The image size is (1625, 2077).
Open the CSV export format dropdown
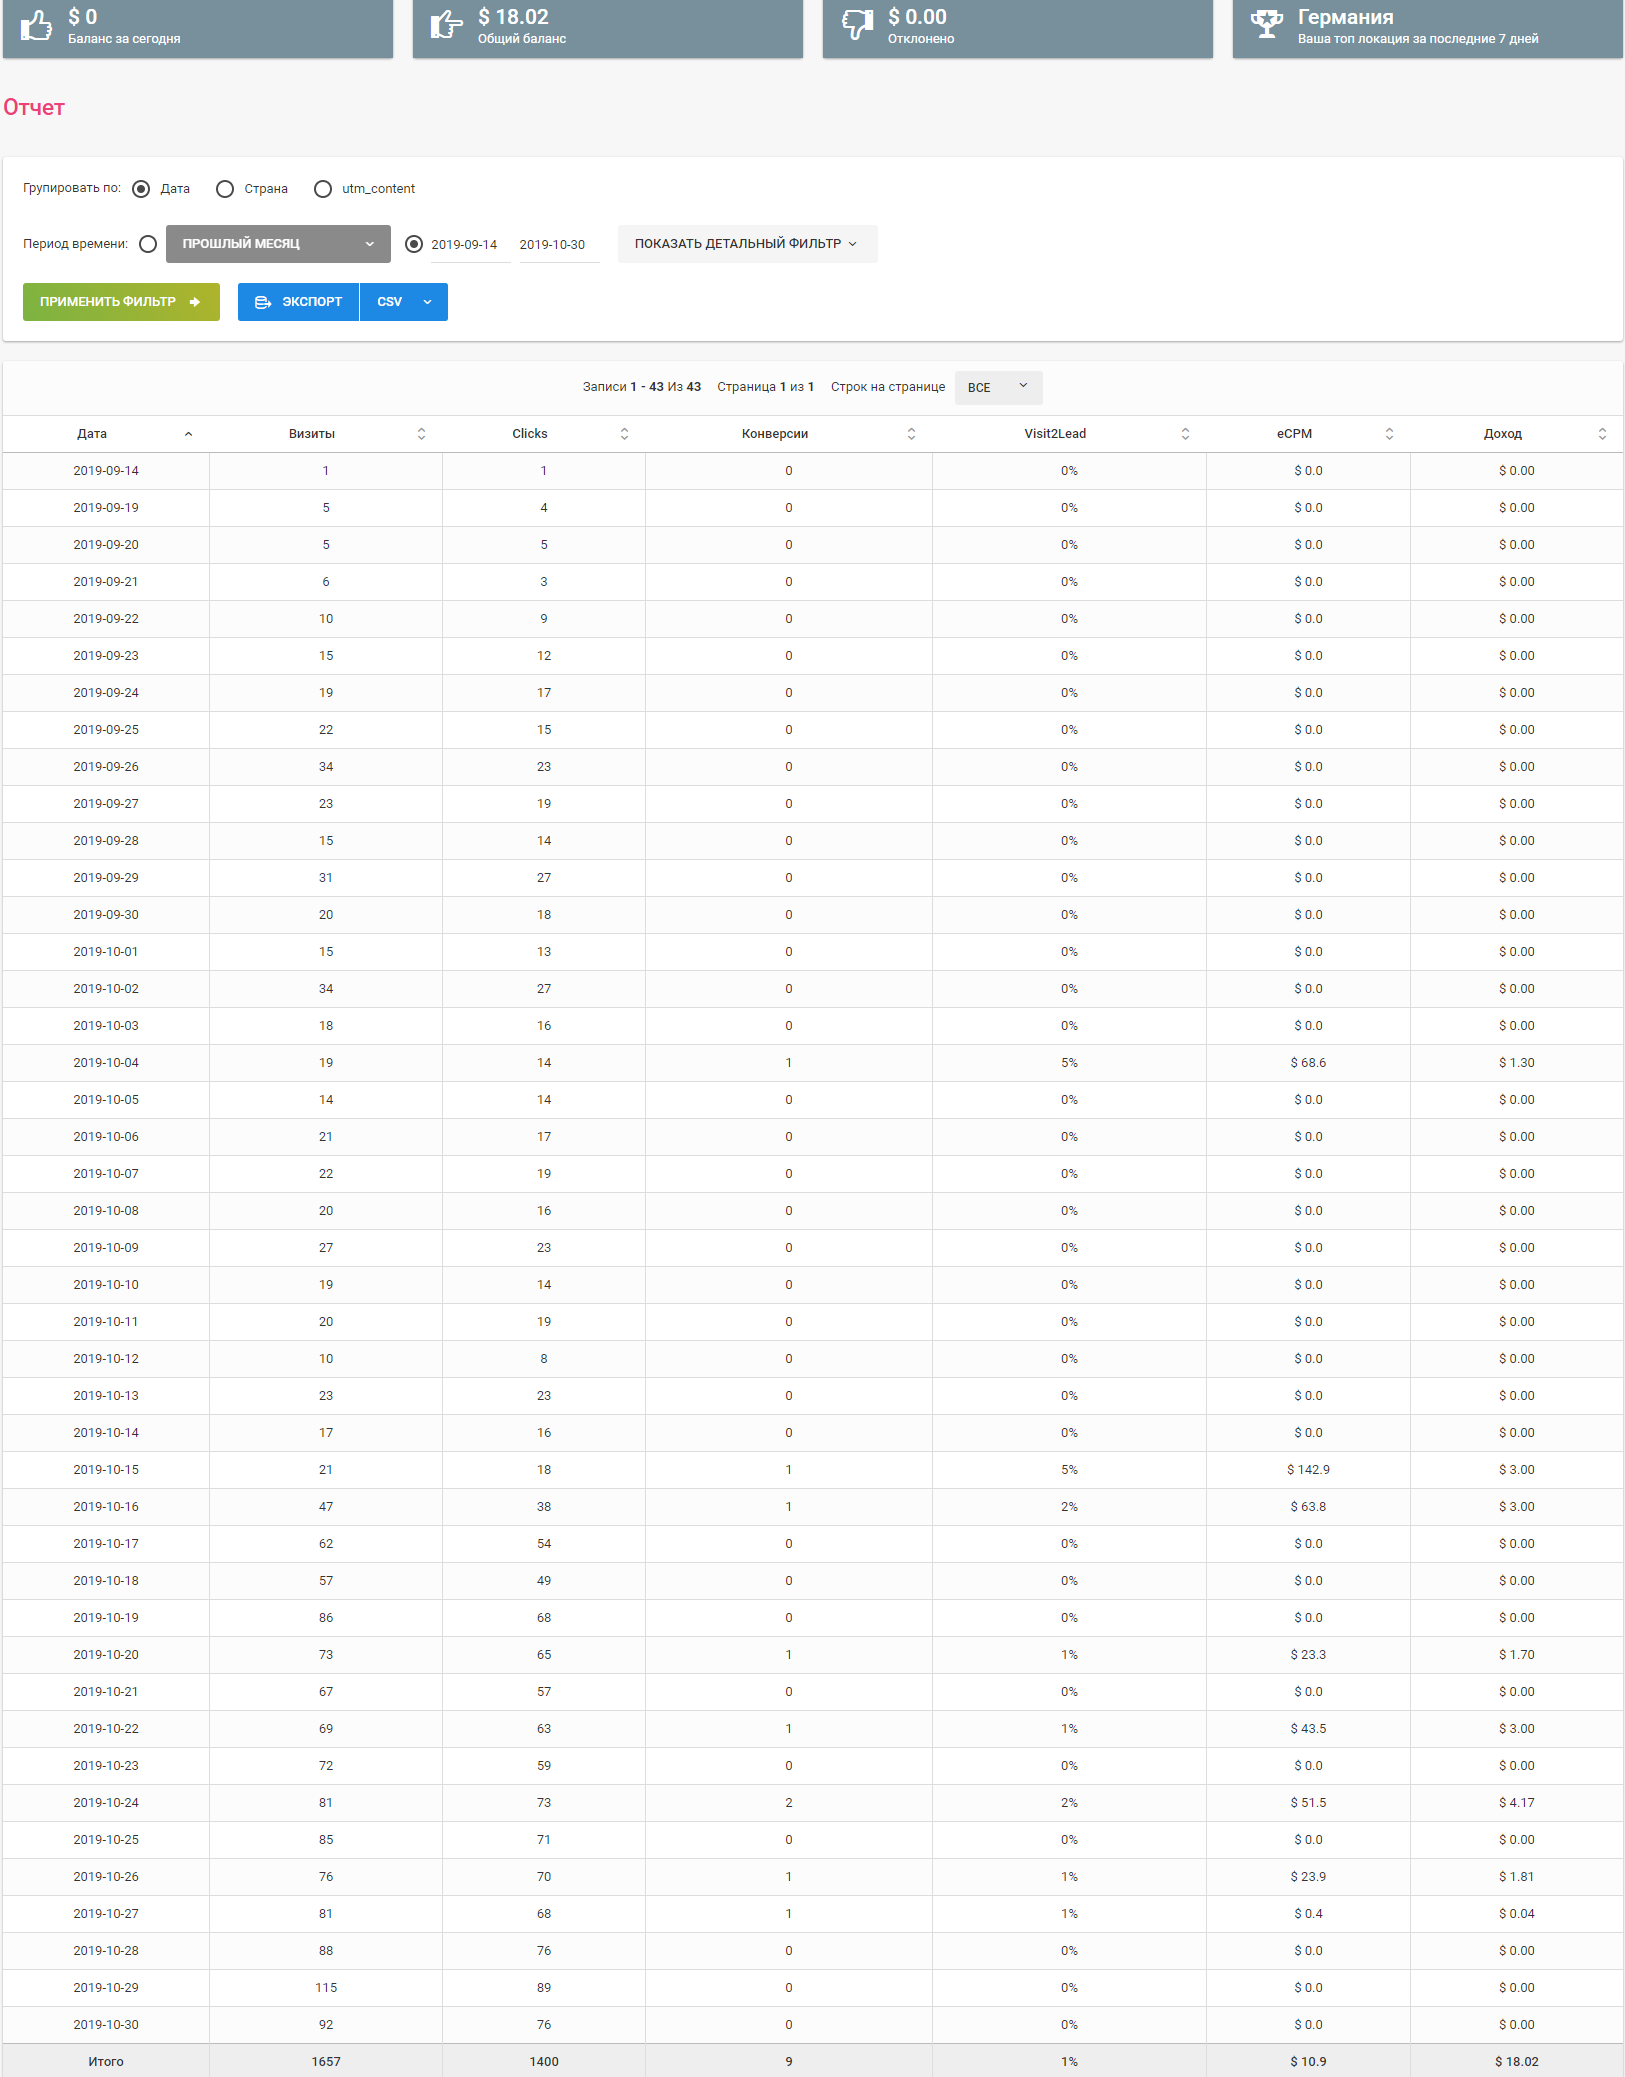(x=404, y=301)
